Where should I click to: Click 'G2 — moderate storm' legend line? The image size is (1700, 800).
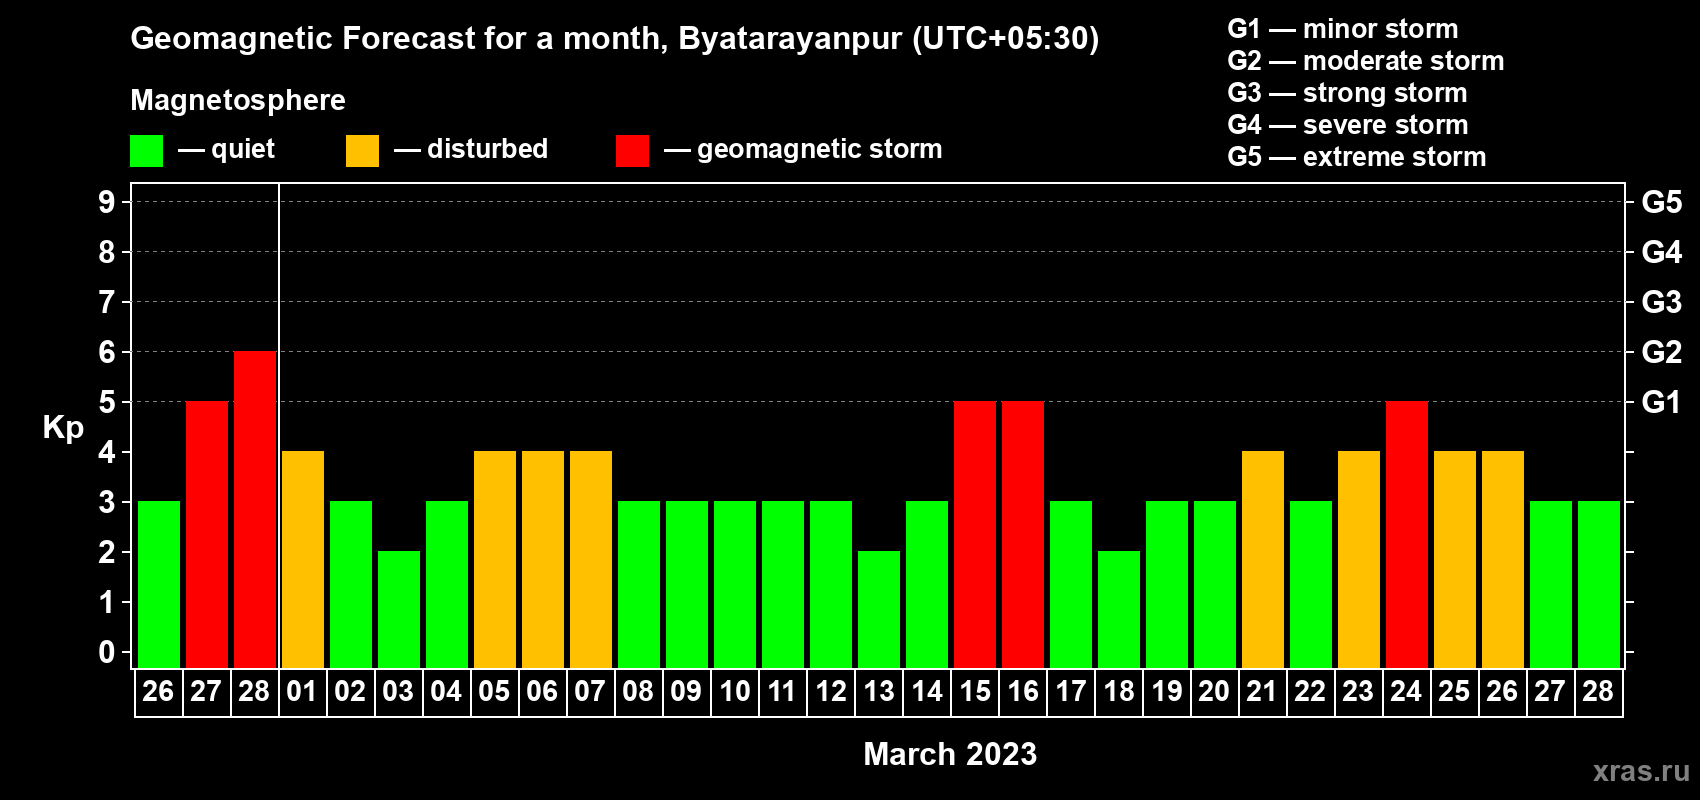(x=1366, y=61)
